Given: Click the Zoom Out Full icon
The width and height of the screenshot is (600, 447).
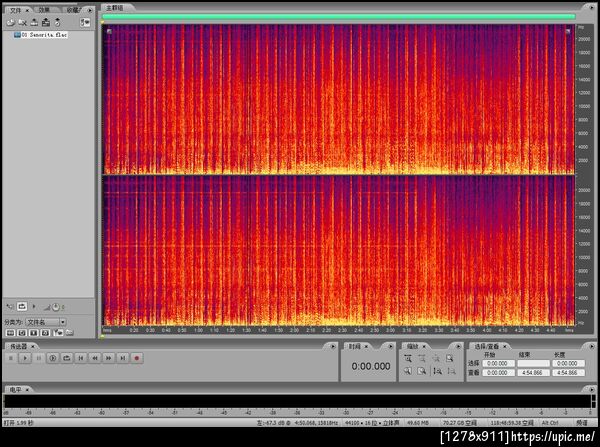Looking at the screenshot, I should click(x=436, y=359).
